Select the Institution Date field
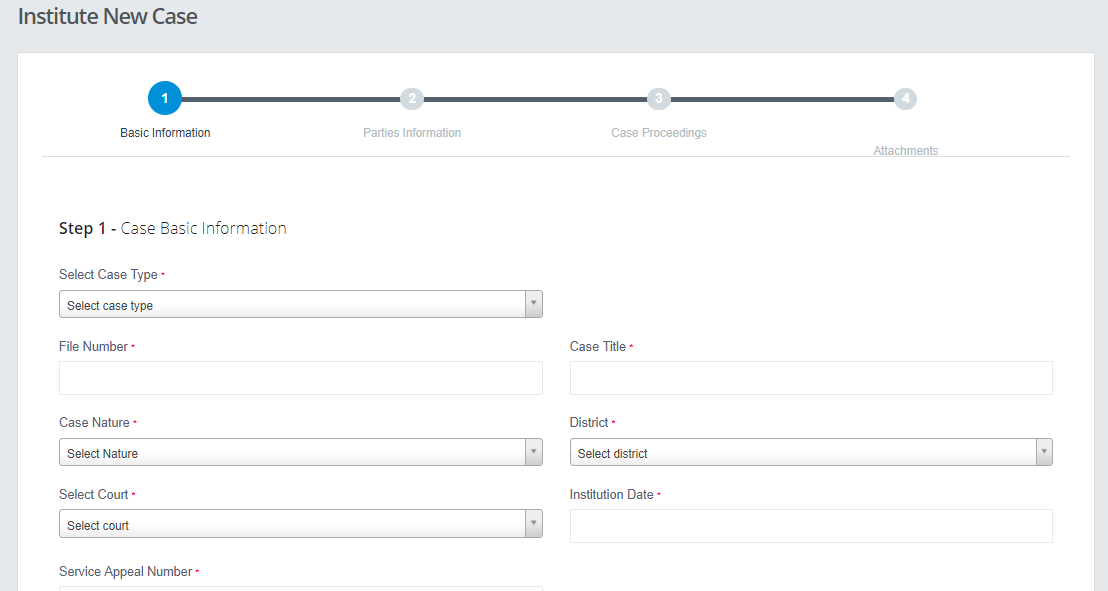This screenshot has width=1108, height=591. (811, 526)
